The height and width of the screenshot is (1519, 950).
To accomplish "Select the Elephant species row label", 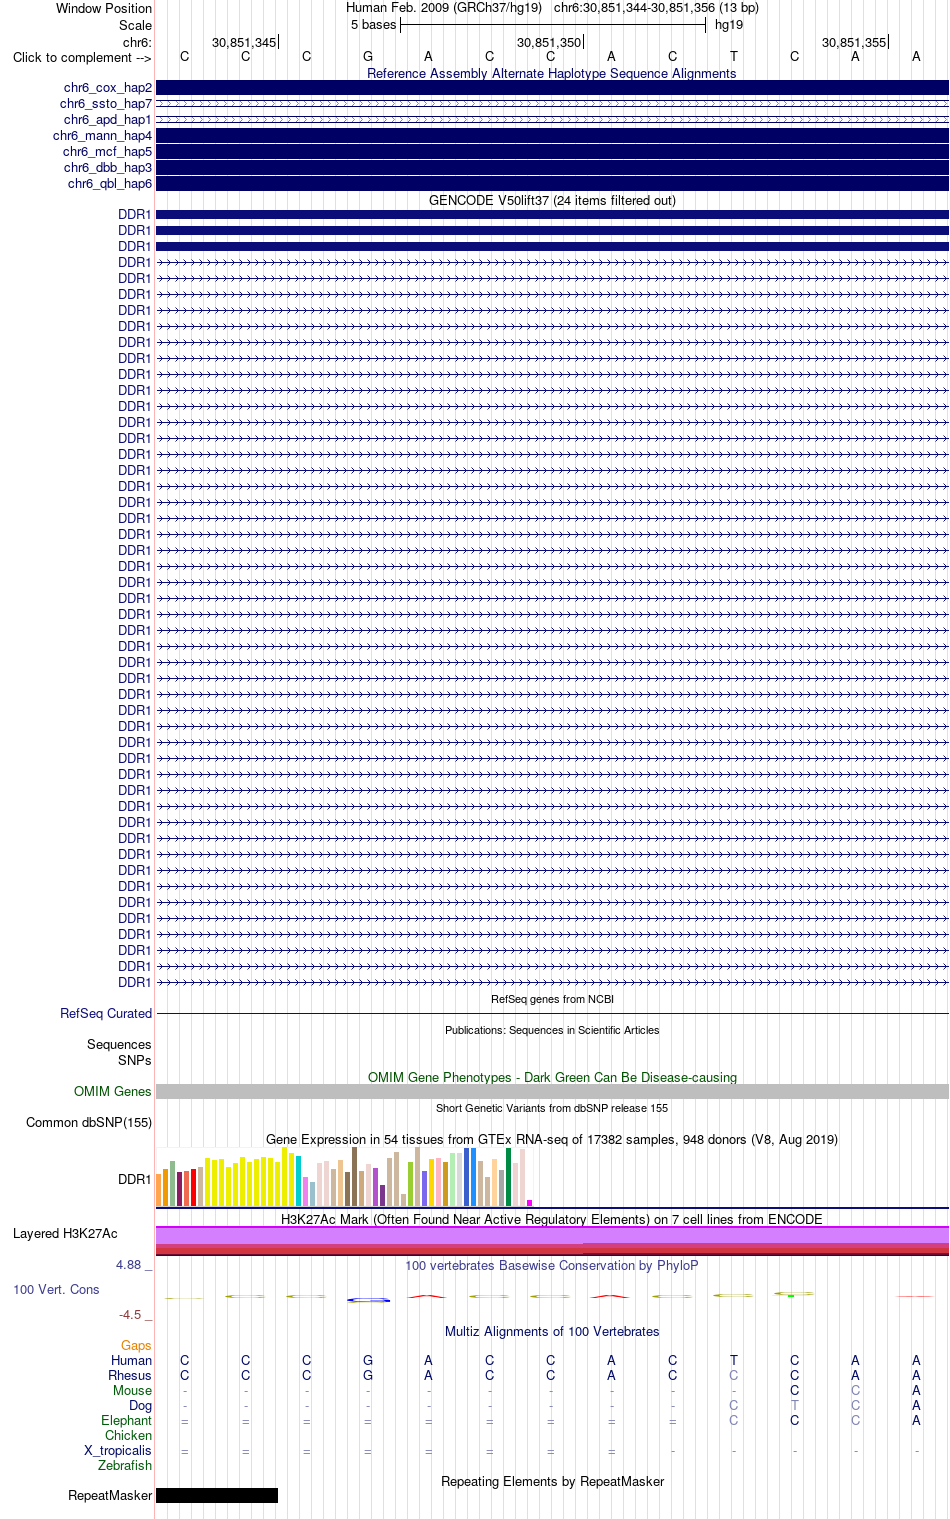I will coord(126,1420).
